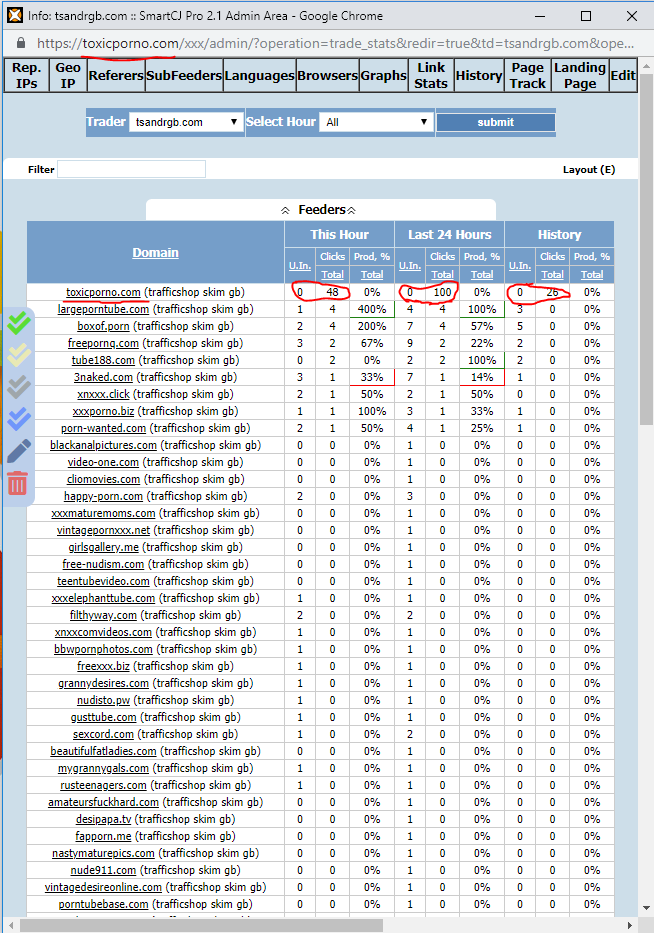The image size is (654, 933).
Task: Open the Geo IP tab
Action: (68, 76)
